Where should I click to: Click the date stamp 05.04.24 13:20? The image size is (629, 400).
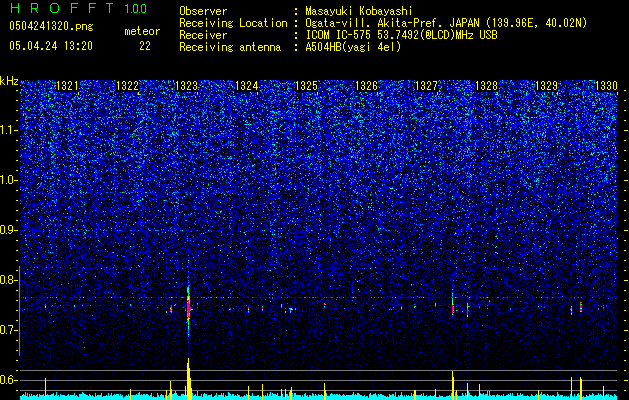point(51,46)
